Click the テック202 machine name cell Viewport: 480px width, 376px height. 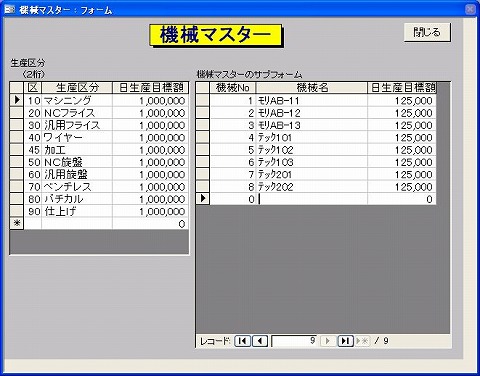pyautogui.click(x=312, y=187)
